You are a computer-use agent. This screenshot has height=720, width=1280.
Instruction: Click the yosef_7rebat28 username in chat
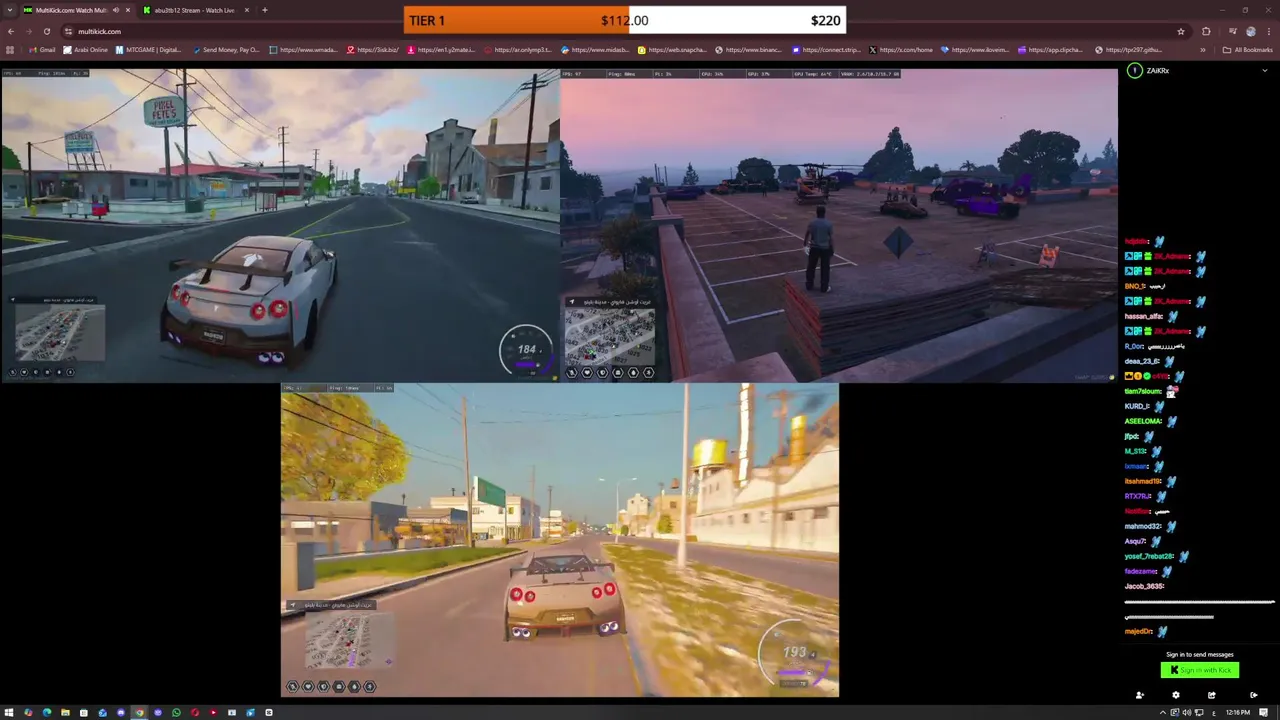click(1148, 556)
